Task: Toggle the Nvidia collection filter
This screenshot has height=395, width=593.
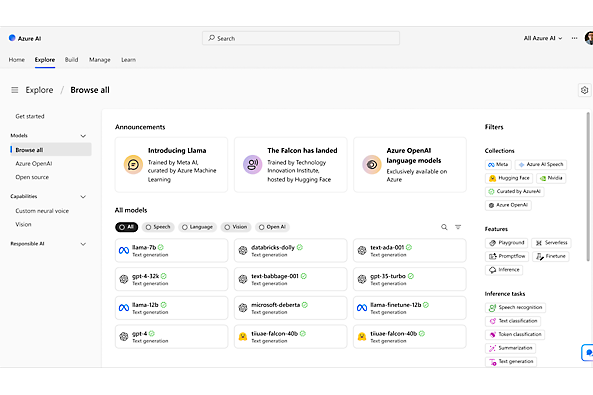Action: (x=551, y=178)
